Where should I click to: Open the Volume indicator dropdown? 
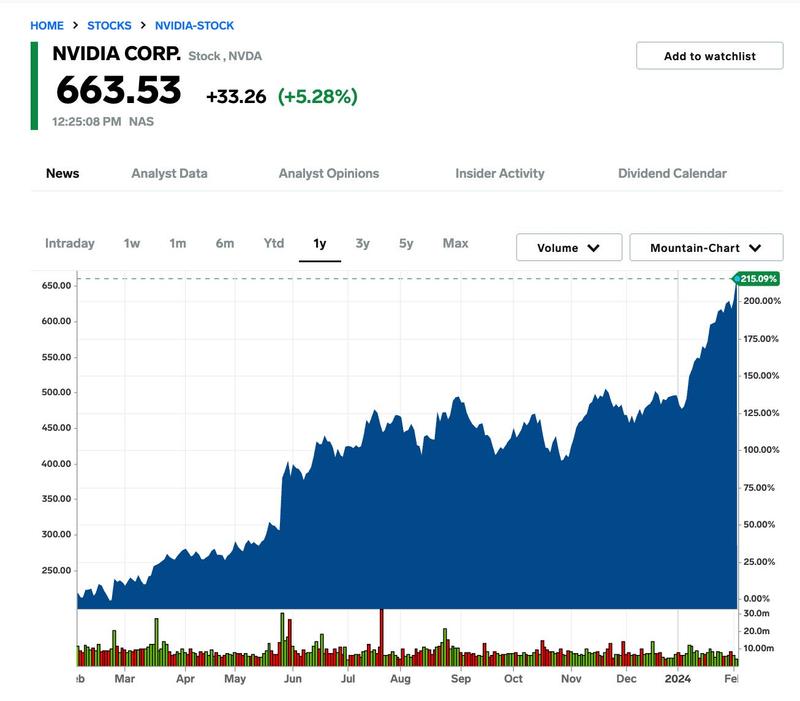569,247
